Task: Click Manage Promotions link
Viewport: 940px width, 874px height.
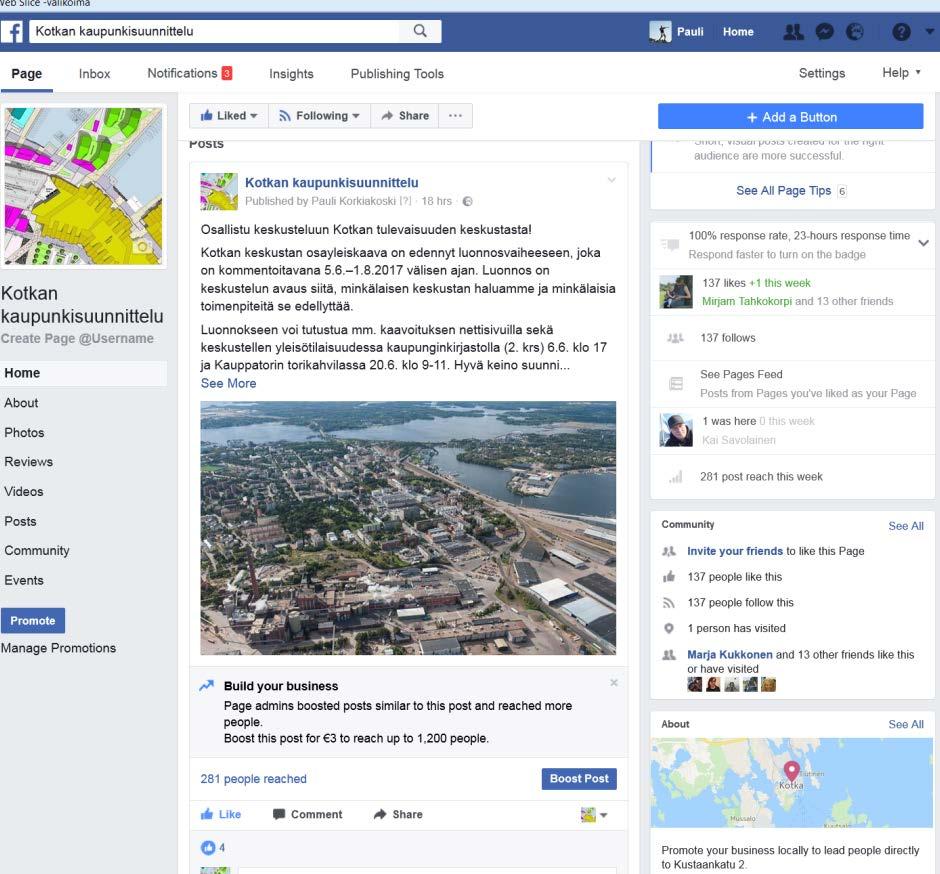Action: coord(58,648)
